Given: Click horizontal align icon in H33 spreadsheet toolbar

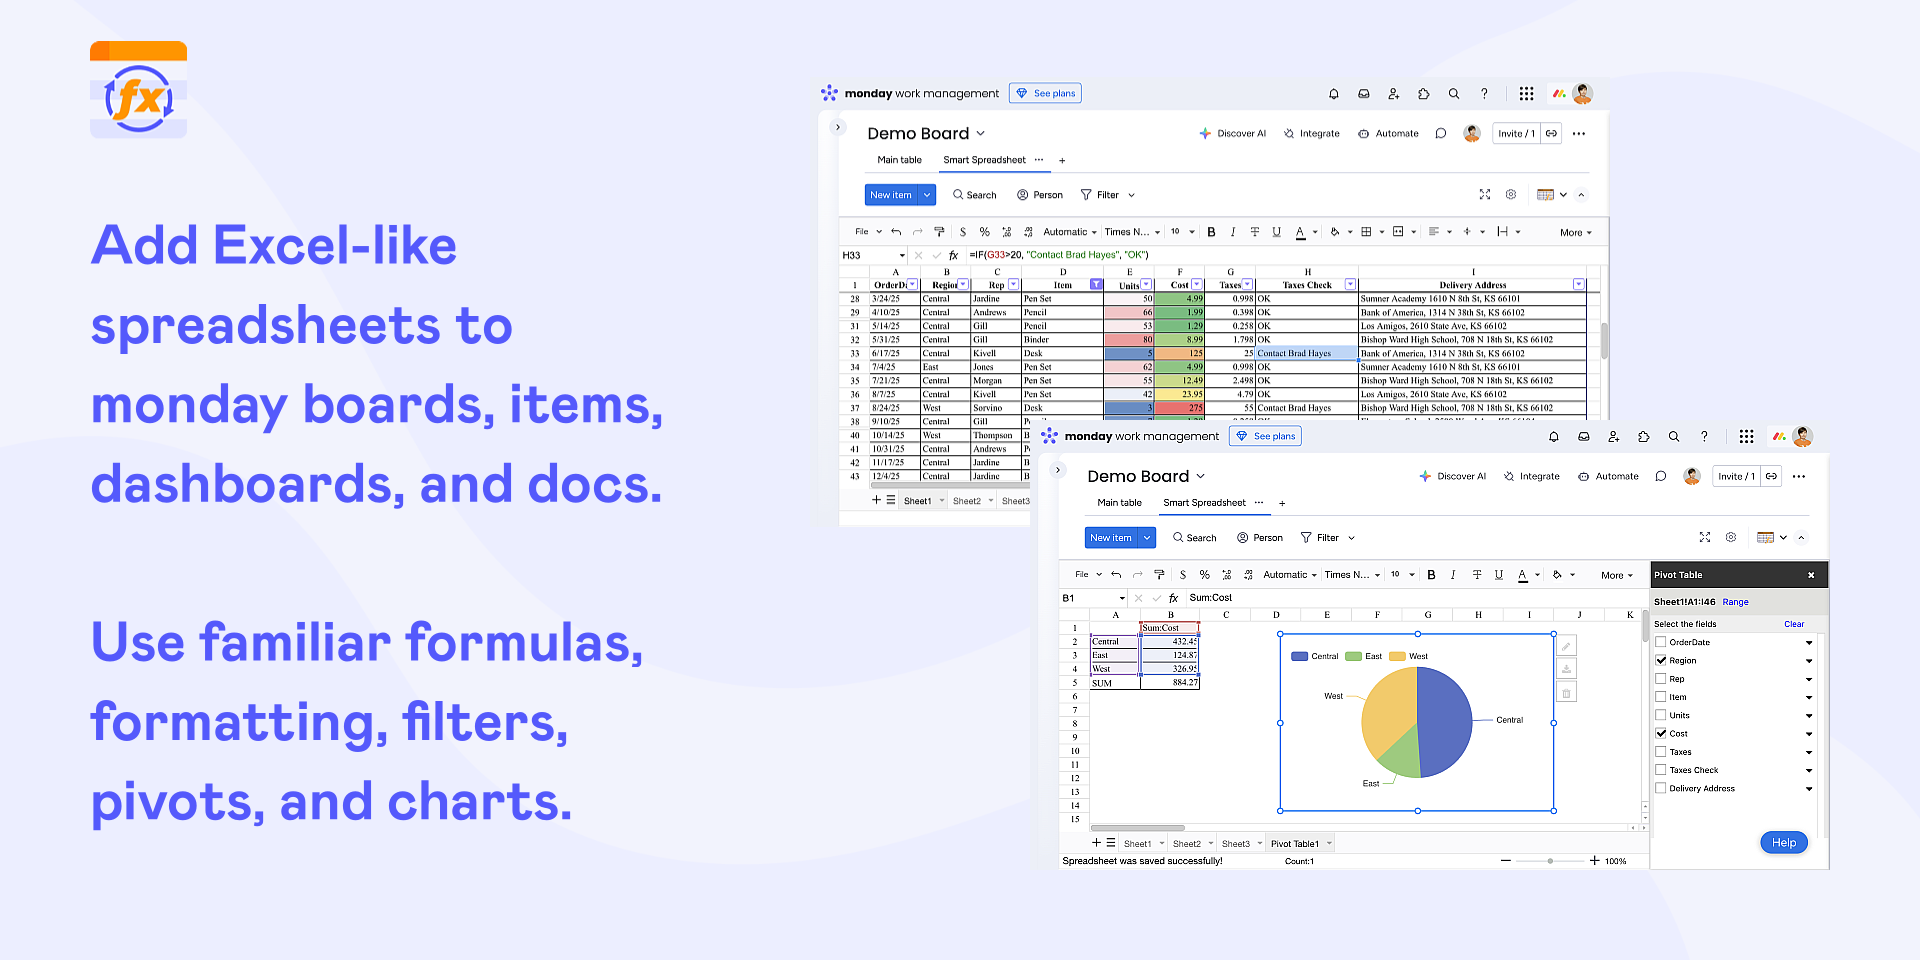Looking at the screenshot, I should click(x=1433, y=232).
